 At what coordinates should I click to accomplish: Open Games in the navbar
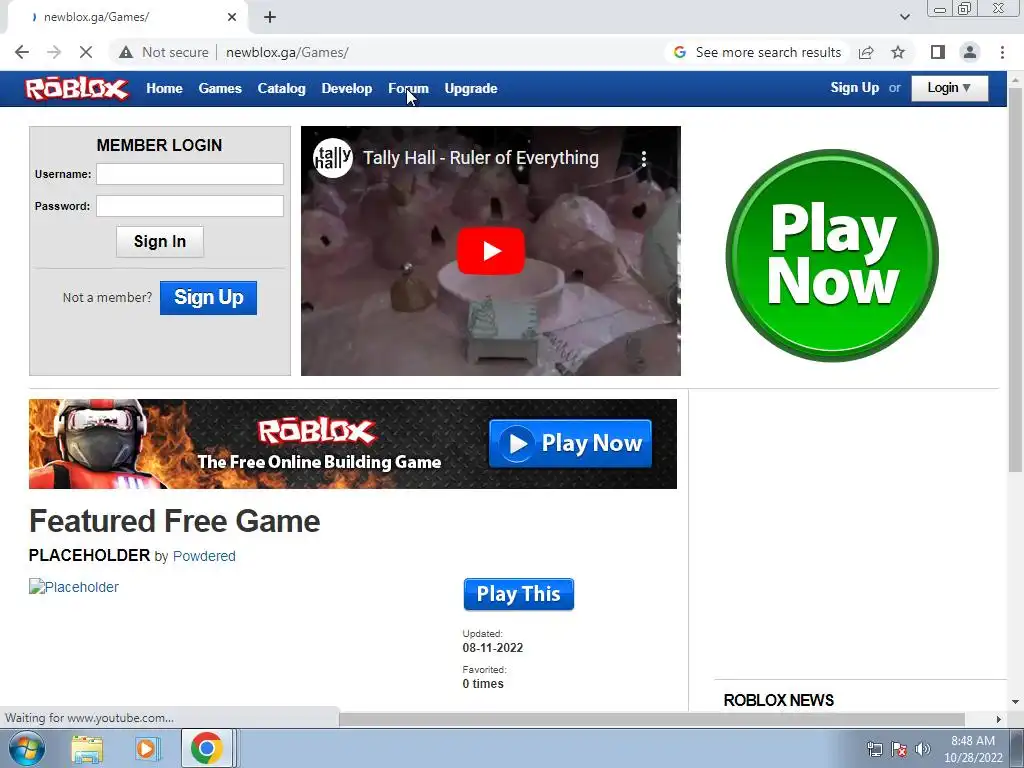[x=220, y=88]
